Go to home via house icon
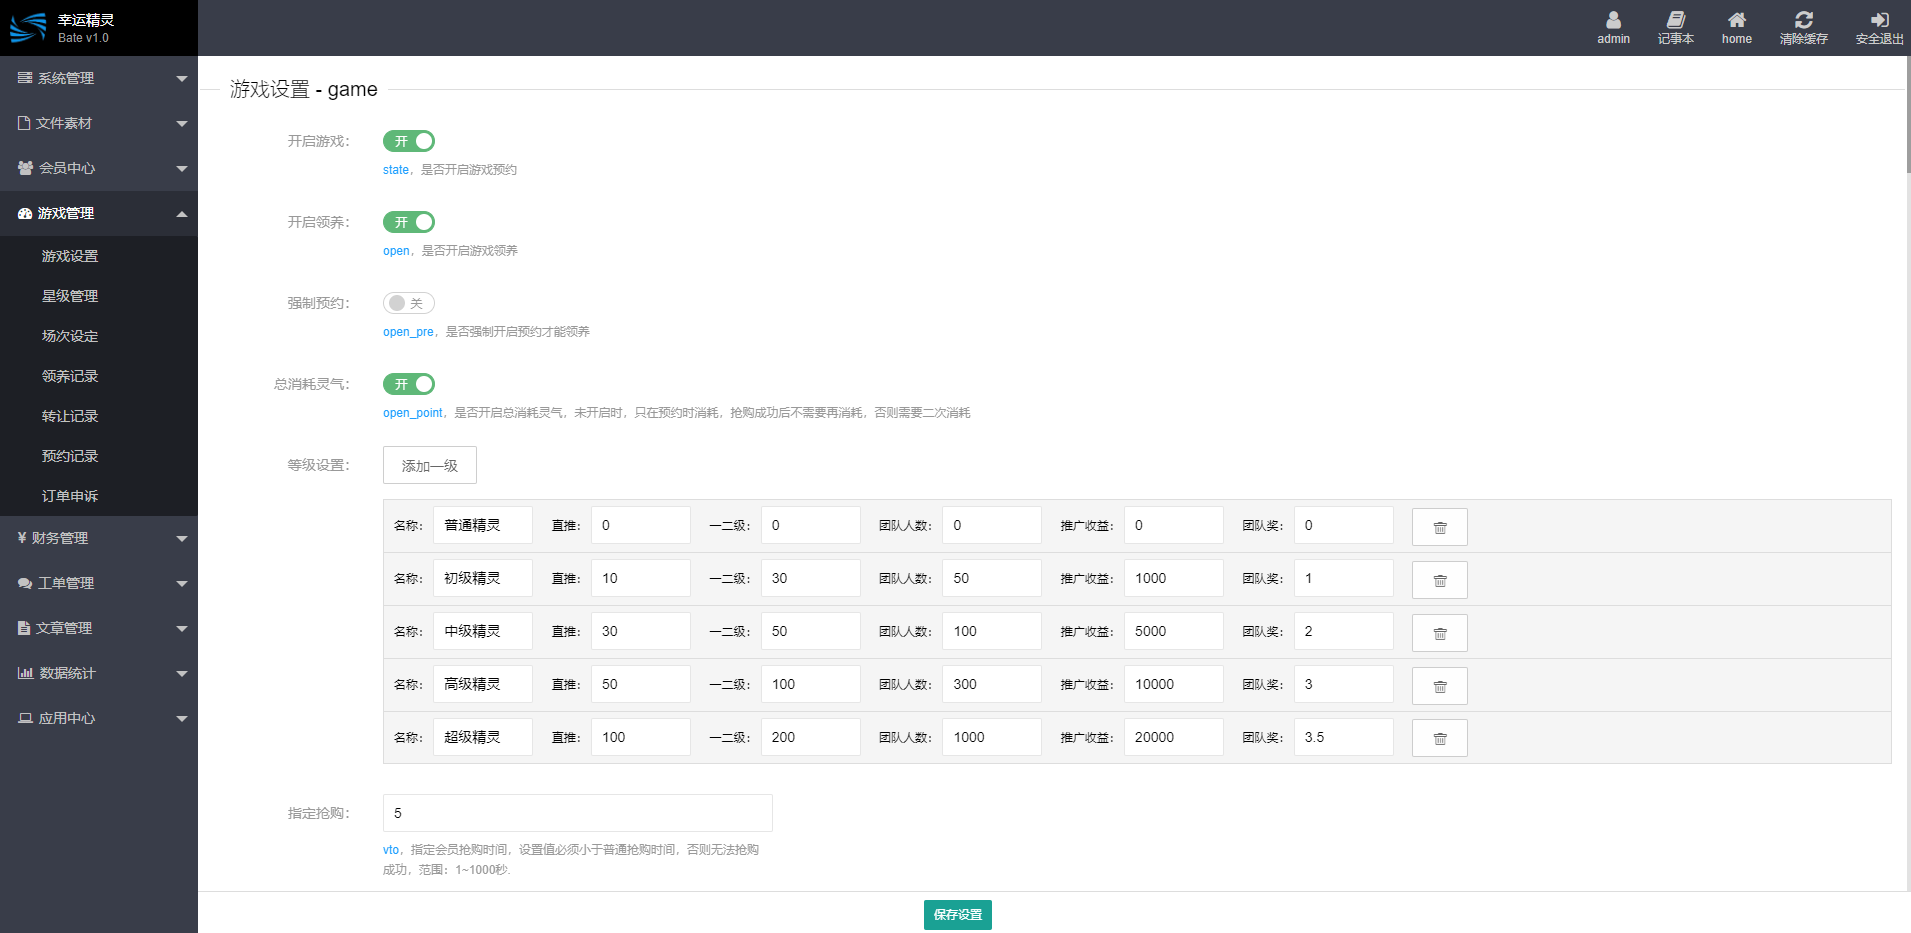Viewport: 1911px width, 933px height. [1736, 20]
